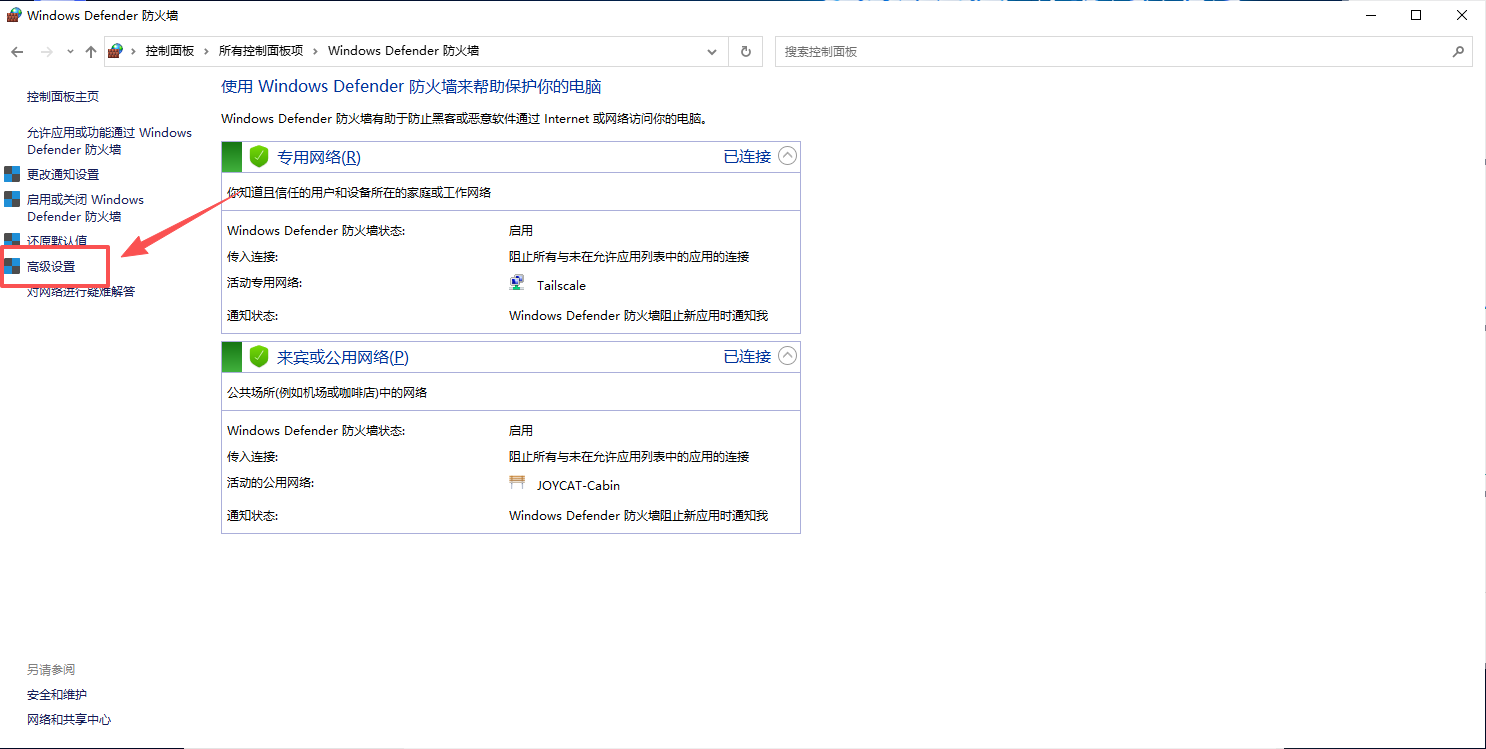The image size is (1486, 749).
Task: Click 你知道且信任的用户和设备所在的家庭或工作网络 description
Action: click(x=359, y=193)
